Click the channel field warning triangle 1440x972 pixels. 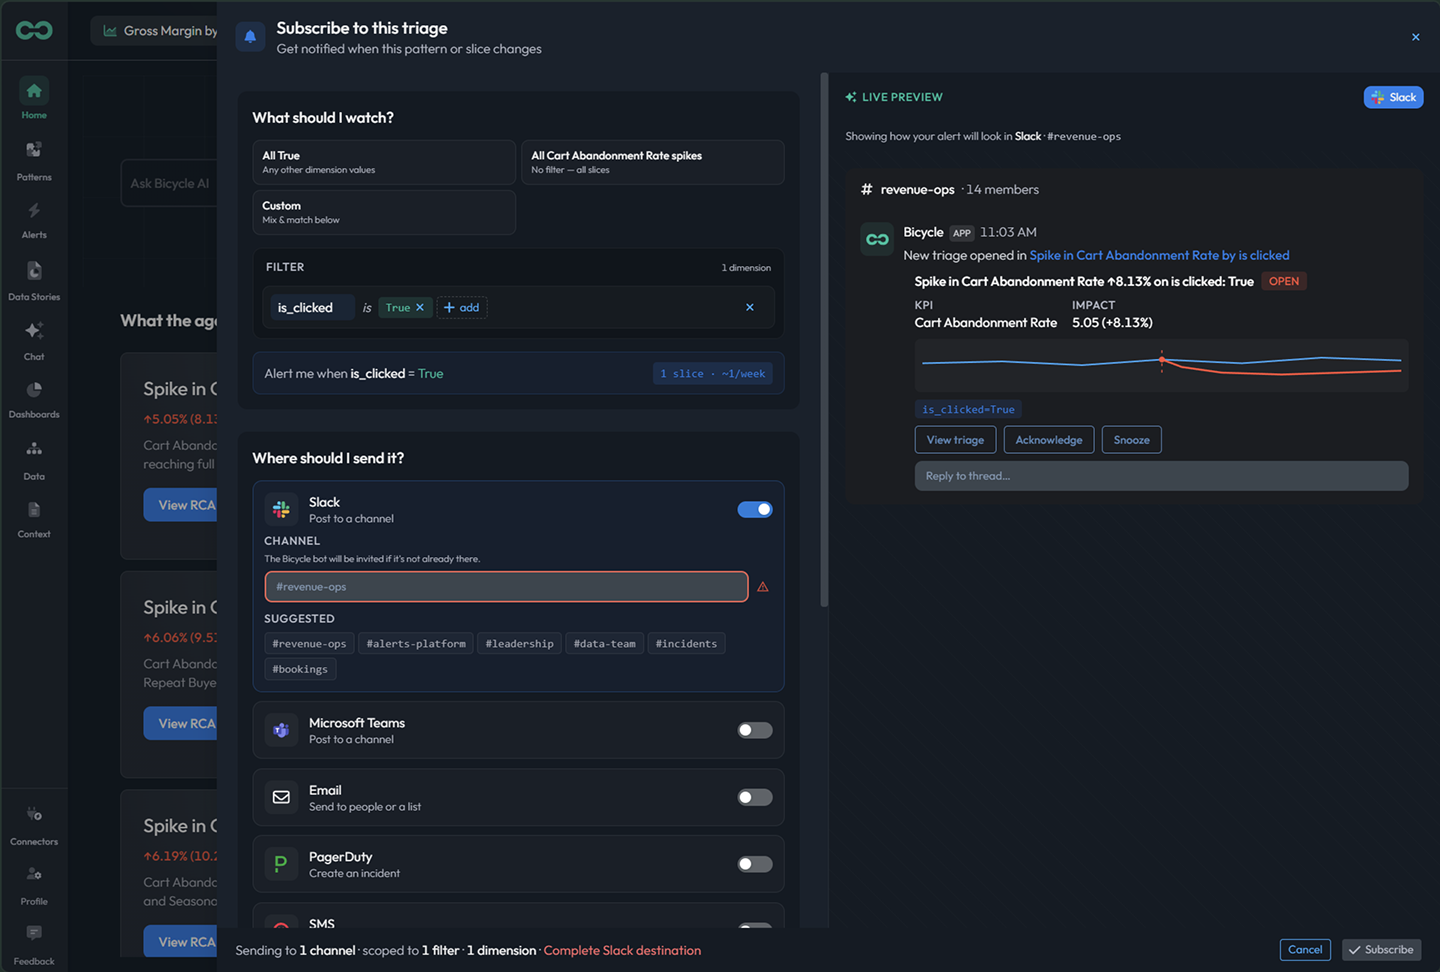[763, 587]
